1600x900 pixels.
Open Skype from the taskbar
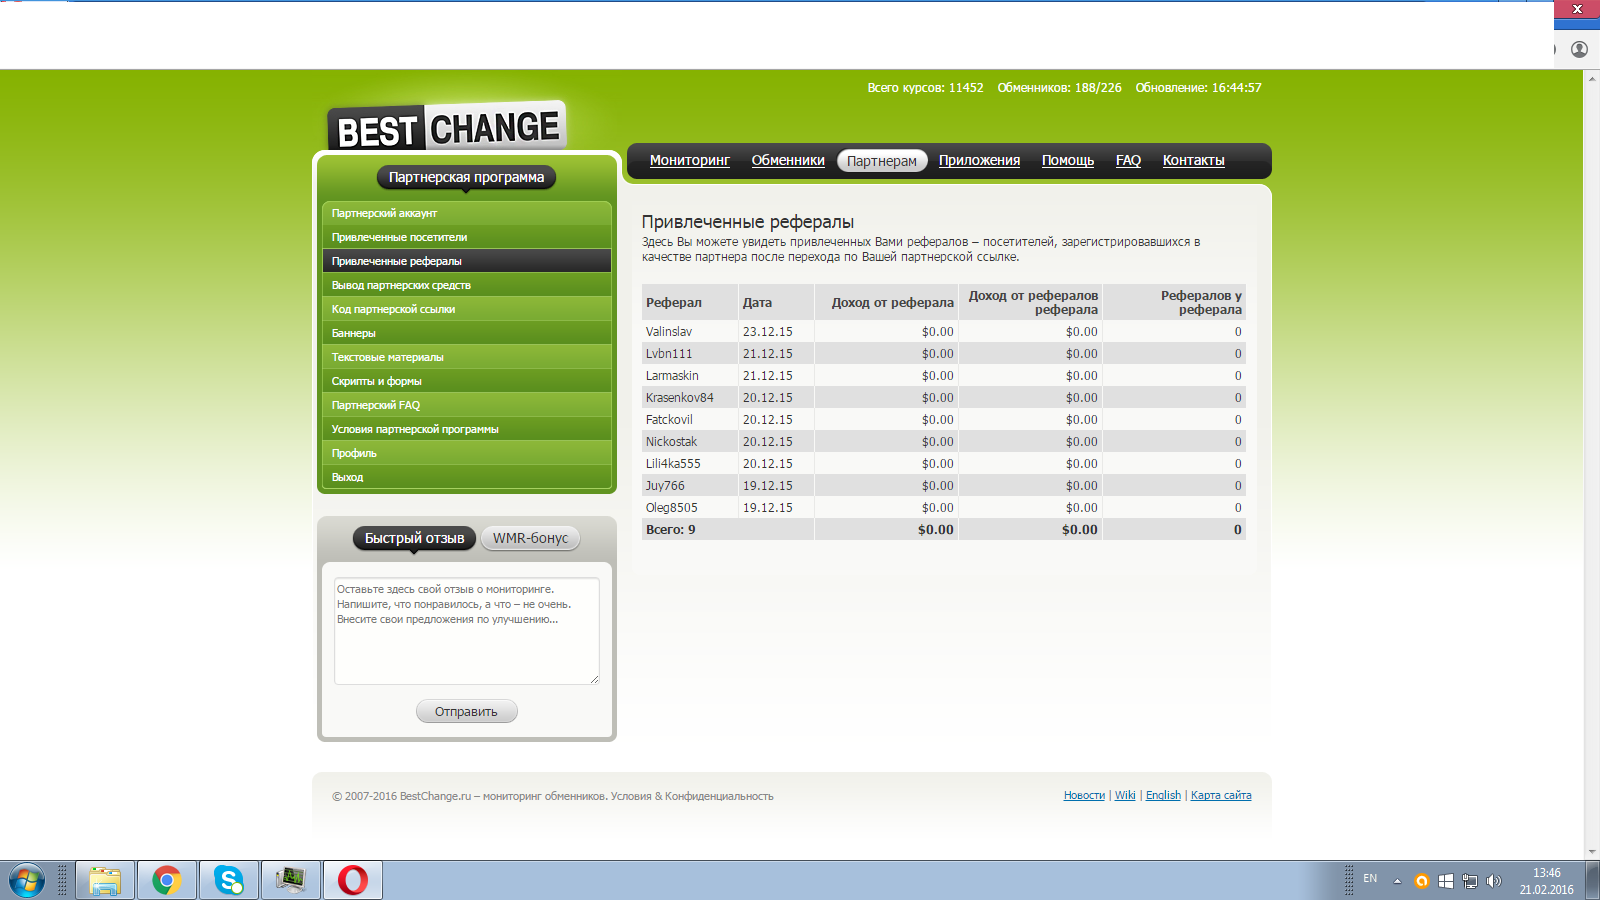[x=229, y=881]
